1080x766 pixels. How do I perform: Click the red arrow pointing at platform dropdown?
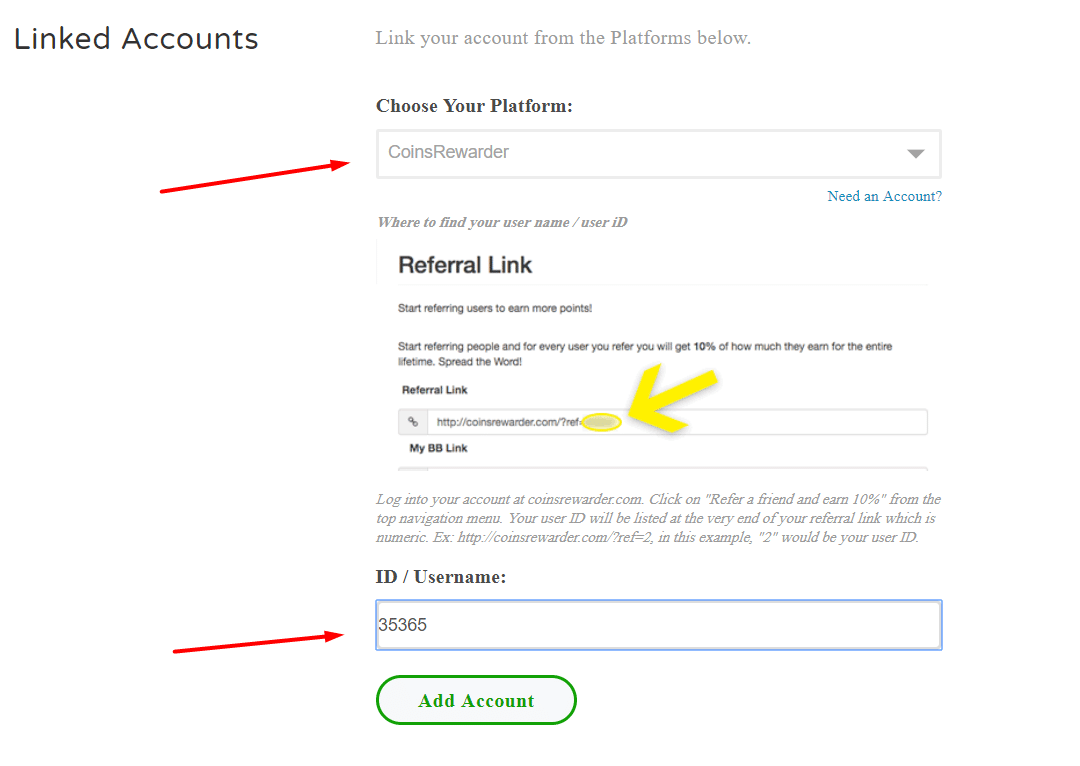[x=254, y=177]
